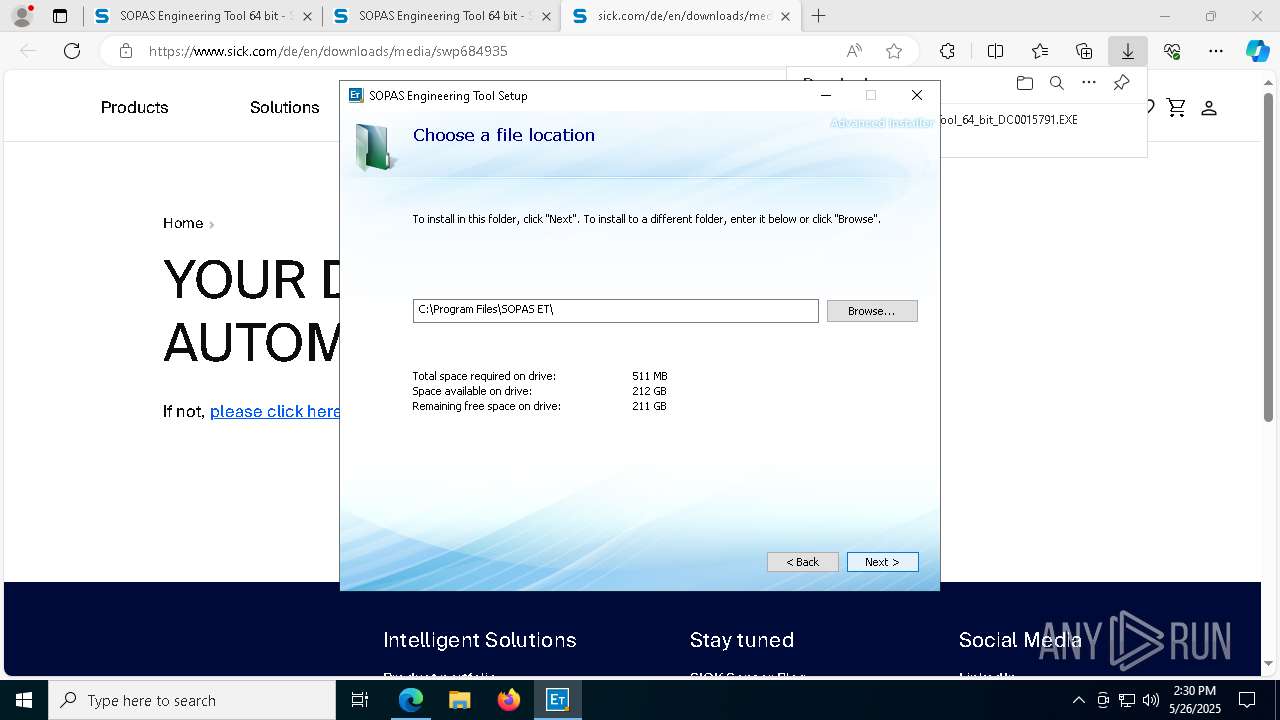Pin the downloads panel
The image size is (1280, 720).
(x=1121, y=83)
